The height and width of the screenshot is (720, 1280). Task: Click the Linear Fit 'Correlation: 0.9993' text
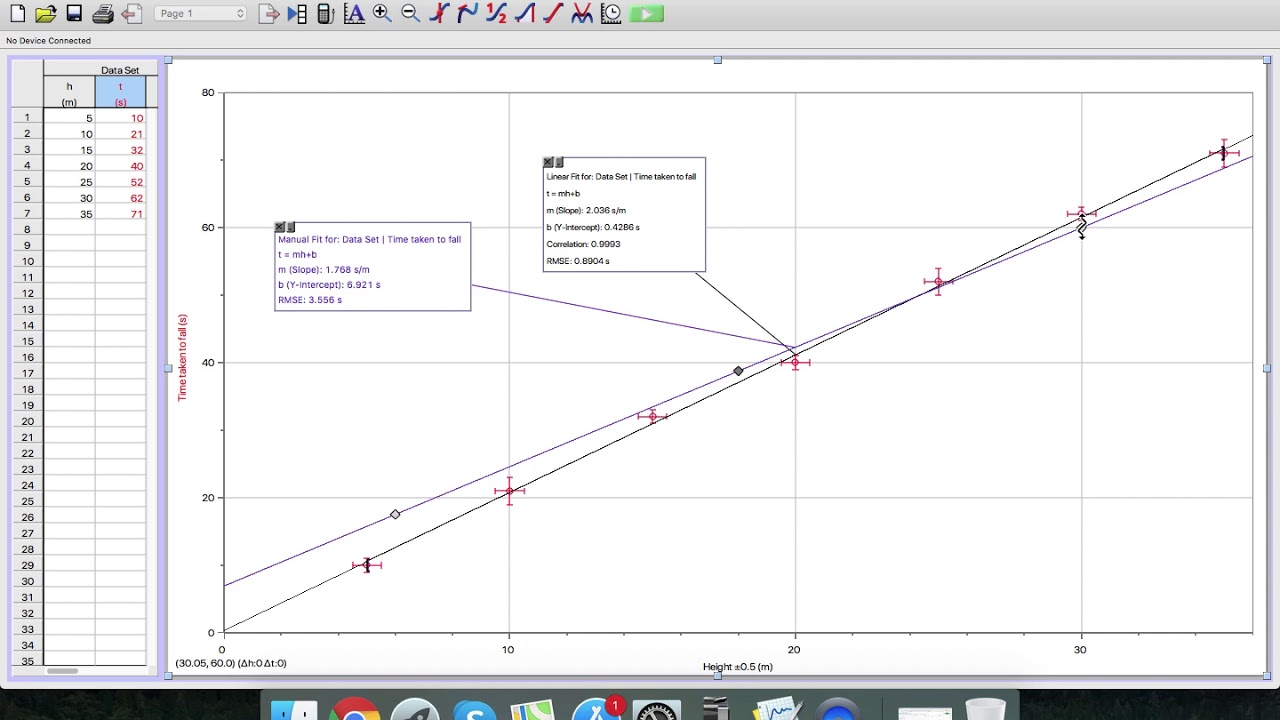pyautogui.click(x=583, y=244)
